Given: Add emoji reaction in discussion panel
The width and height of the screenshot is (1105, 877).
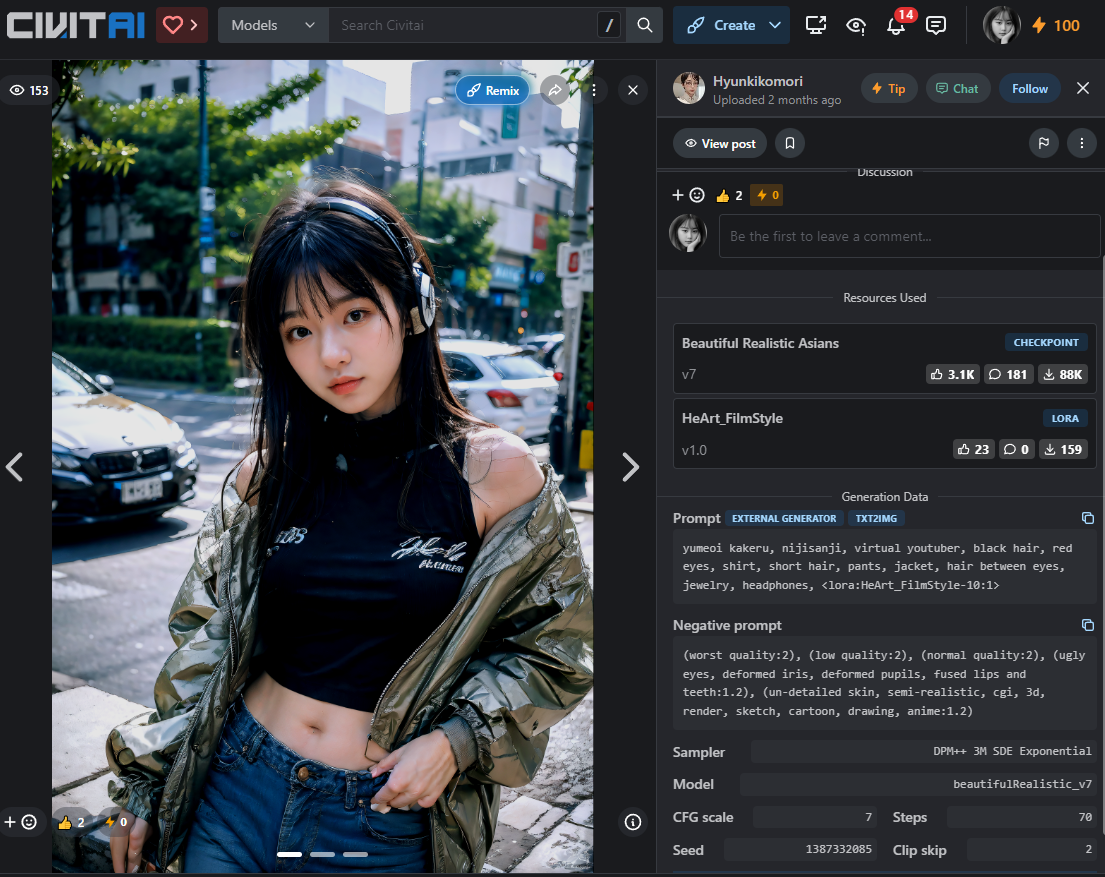Looking at the screenshot, I should pos(689,195).
